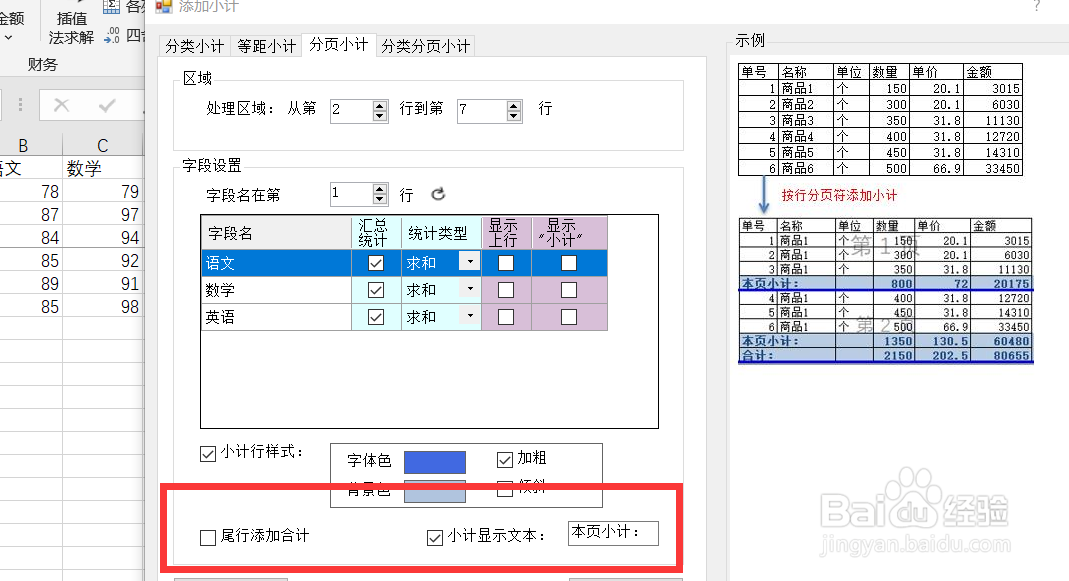1069x581 pixels.
Task: Click the stepper arrows of the end row field
Action: (514, 110)
